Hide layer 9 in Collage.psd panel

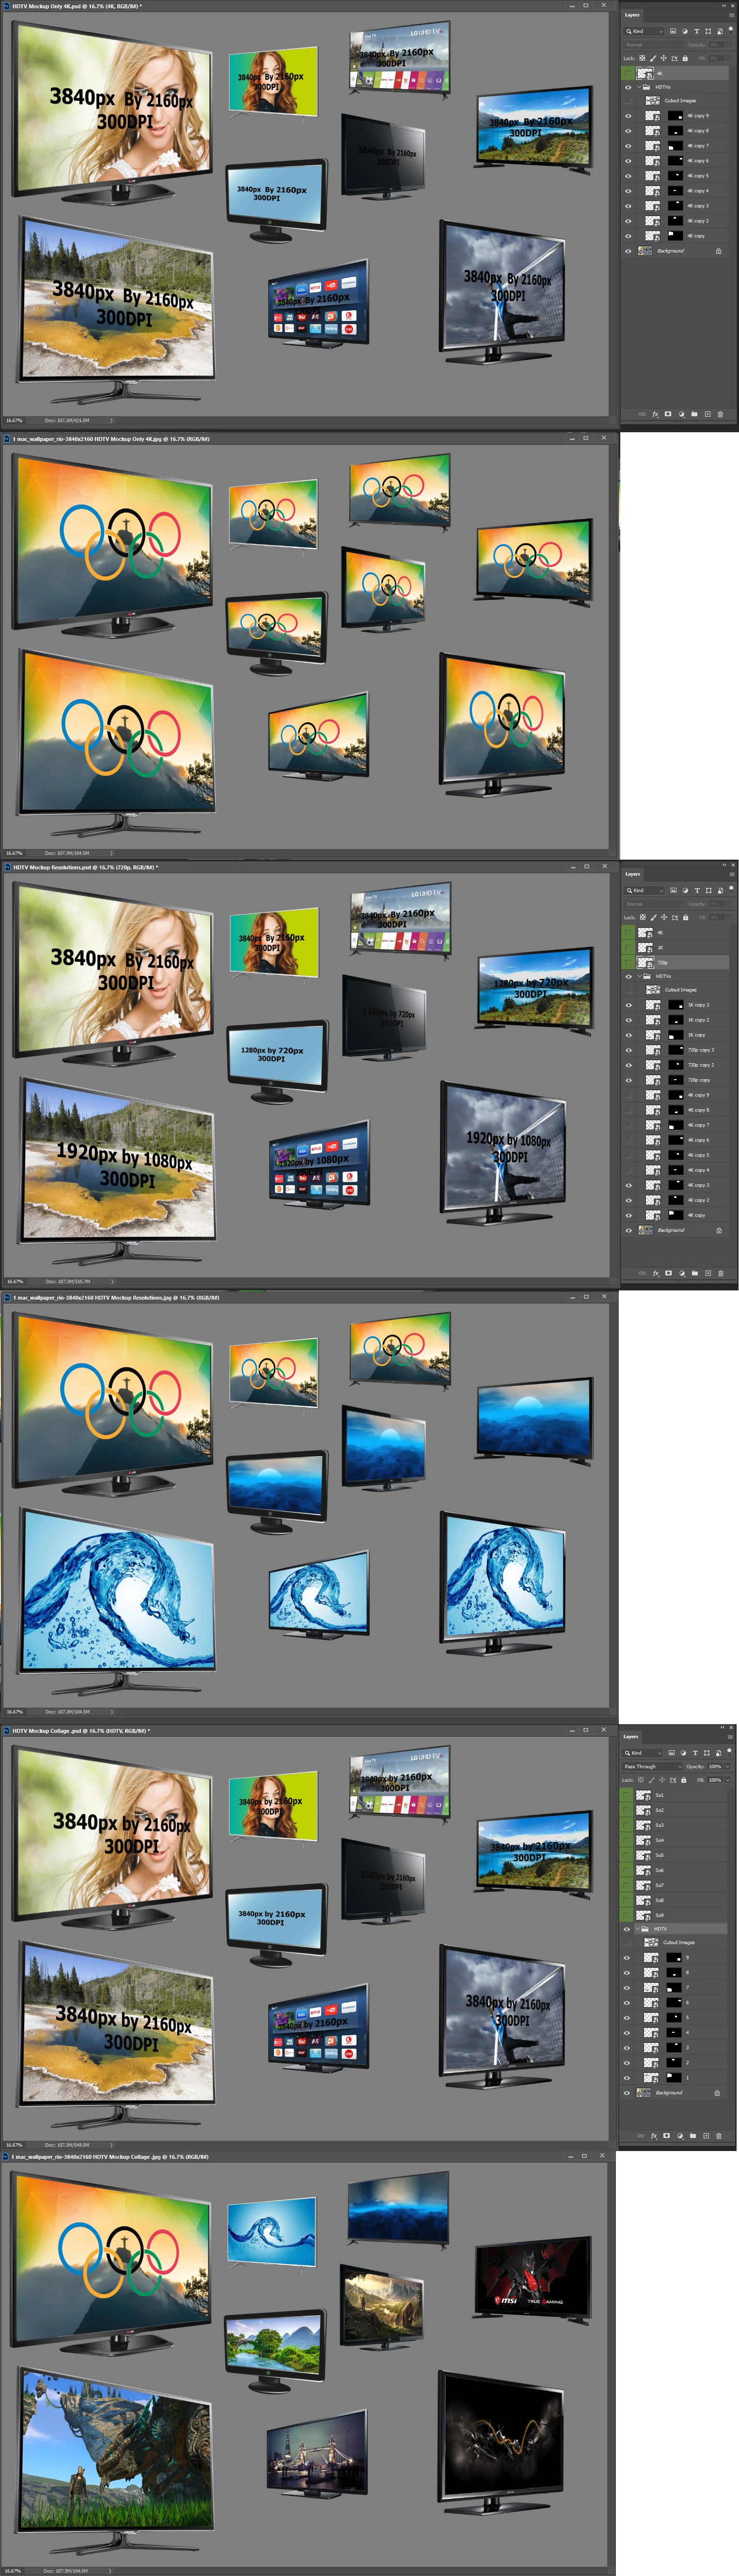[x=627, y=1957]
